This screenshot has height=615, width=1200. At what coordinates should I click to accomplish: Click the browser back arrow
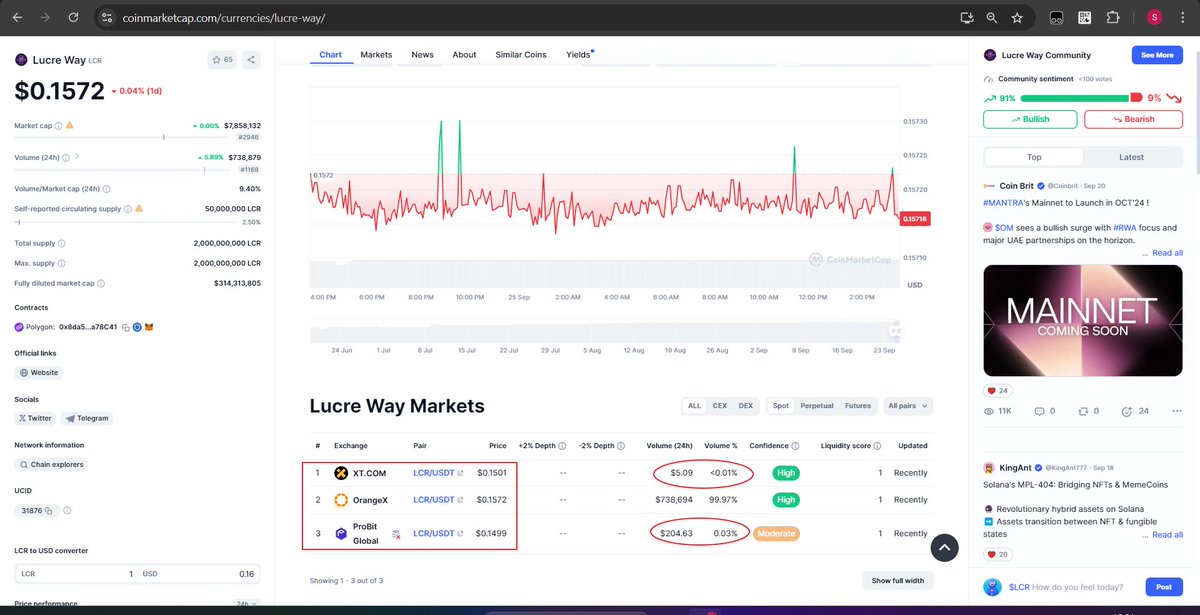(x=17, y=18)
